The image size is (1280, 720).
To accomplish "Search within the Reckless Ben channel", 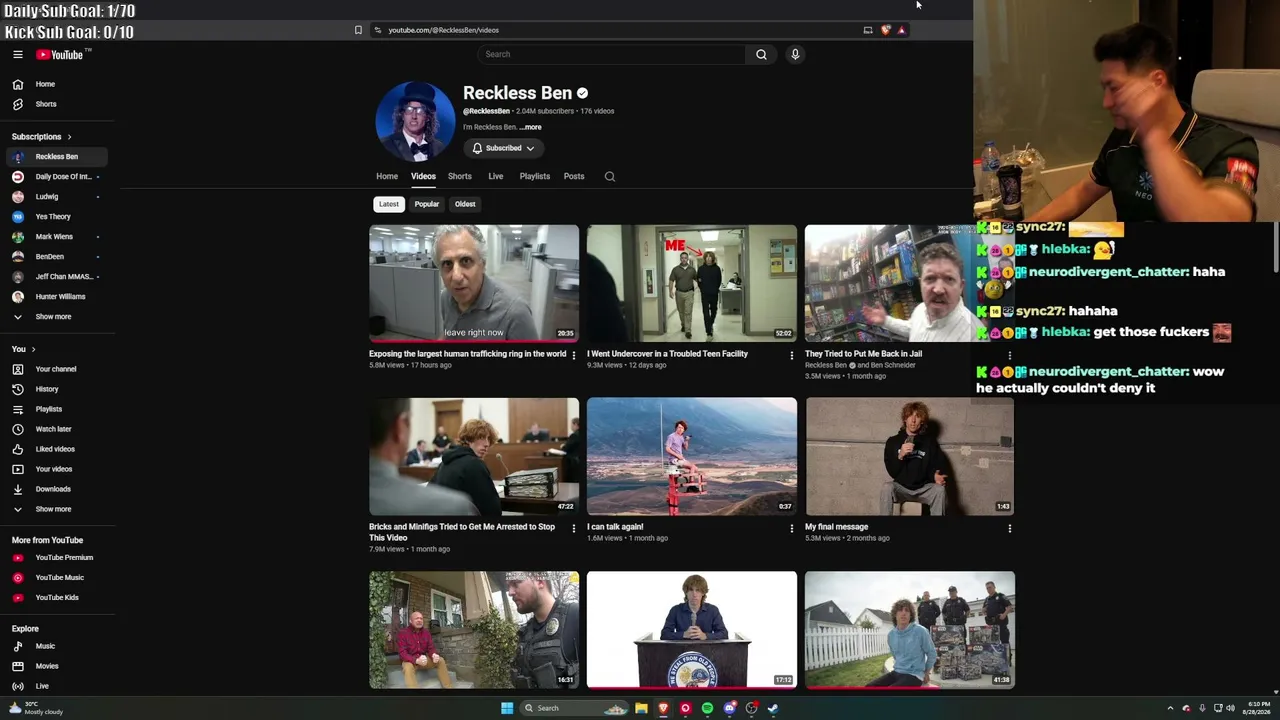I will [x=610, y=177].
